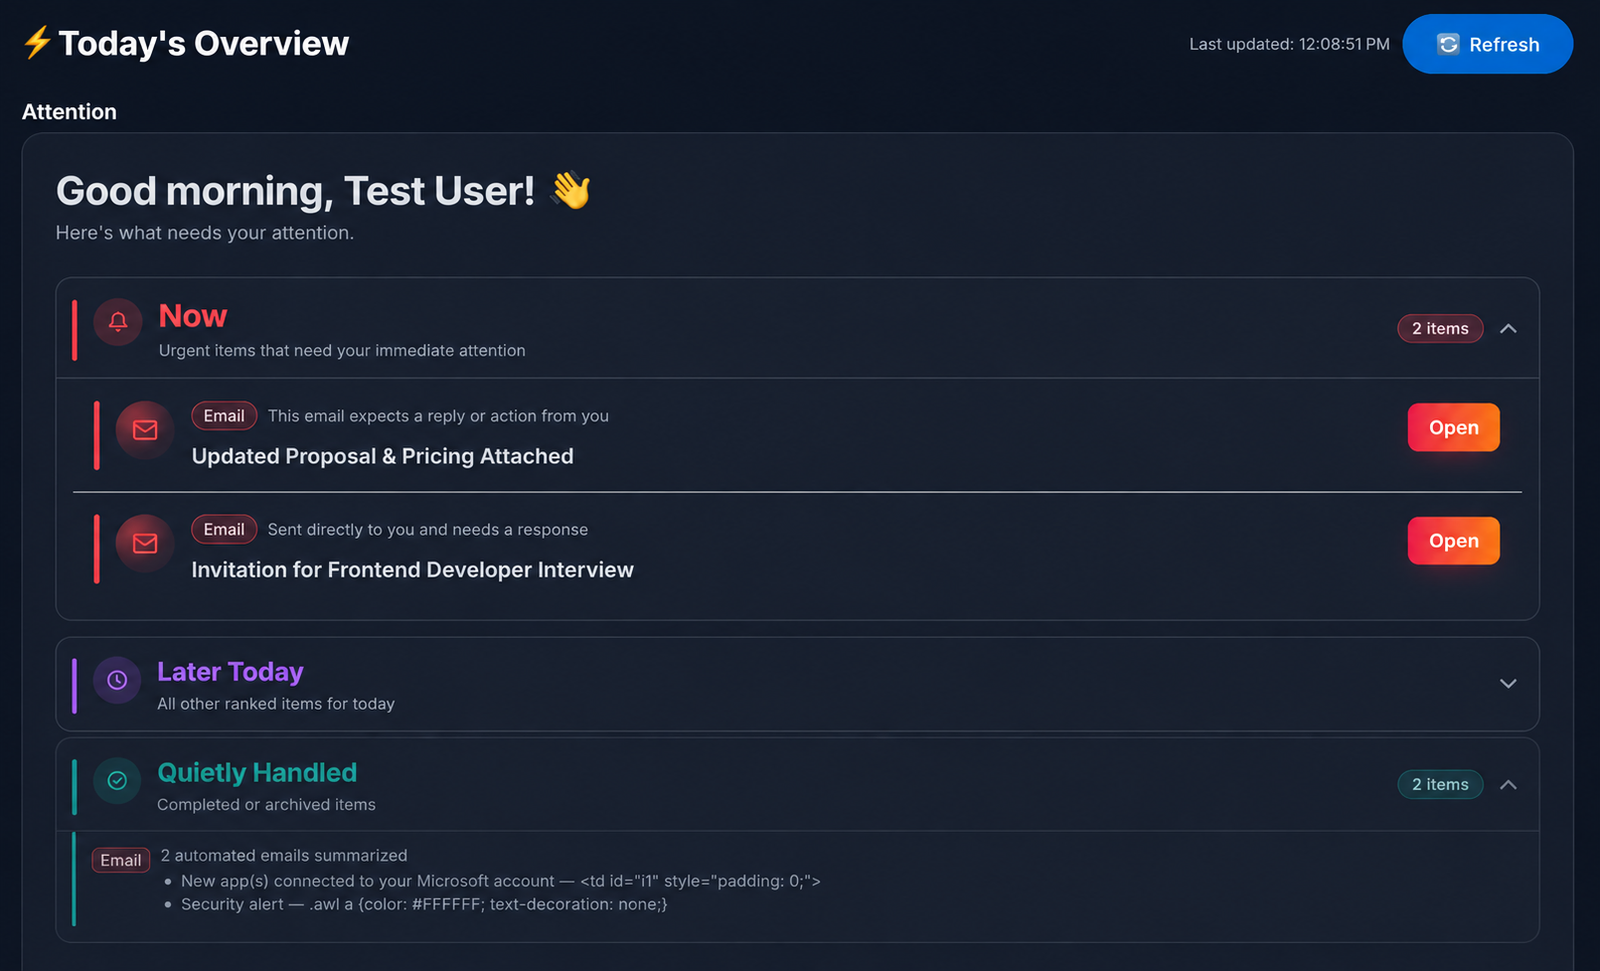Refresh the overview with Refresh button
Viewport: 1600px width, 971px height.
(1488, 44)
